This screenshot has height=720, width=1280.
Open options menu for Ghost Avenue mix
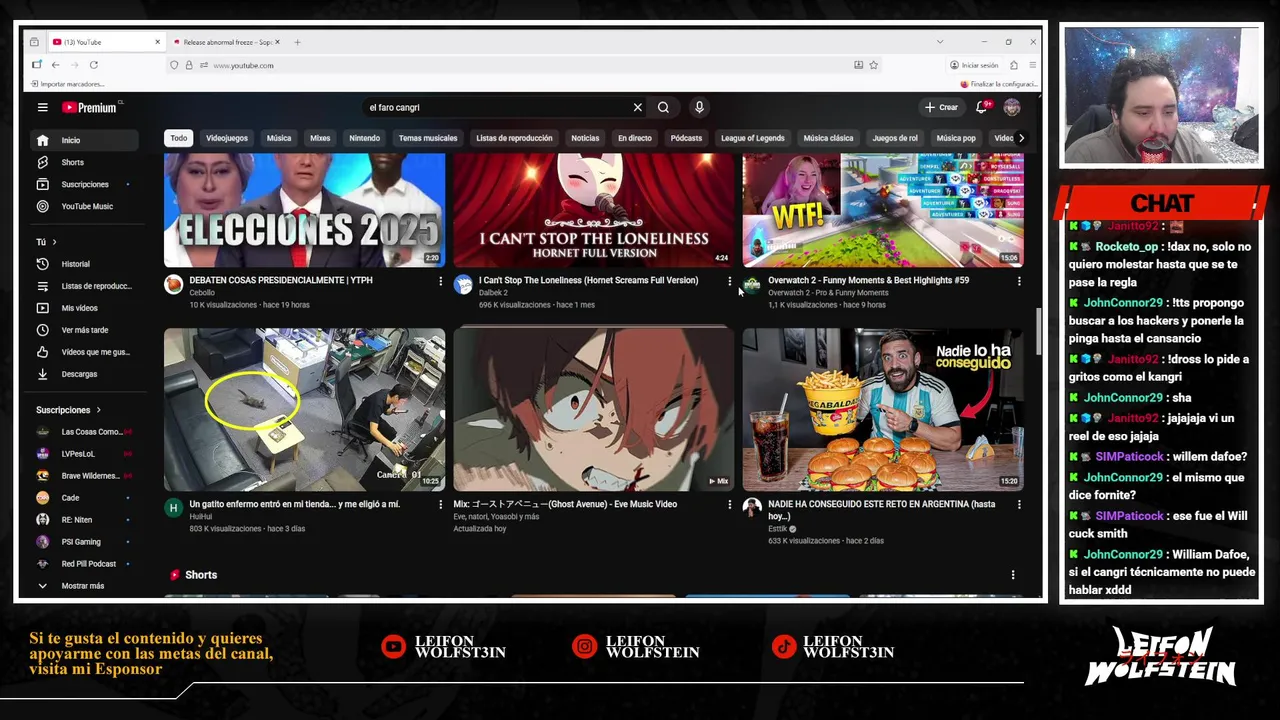[729, 506]
